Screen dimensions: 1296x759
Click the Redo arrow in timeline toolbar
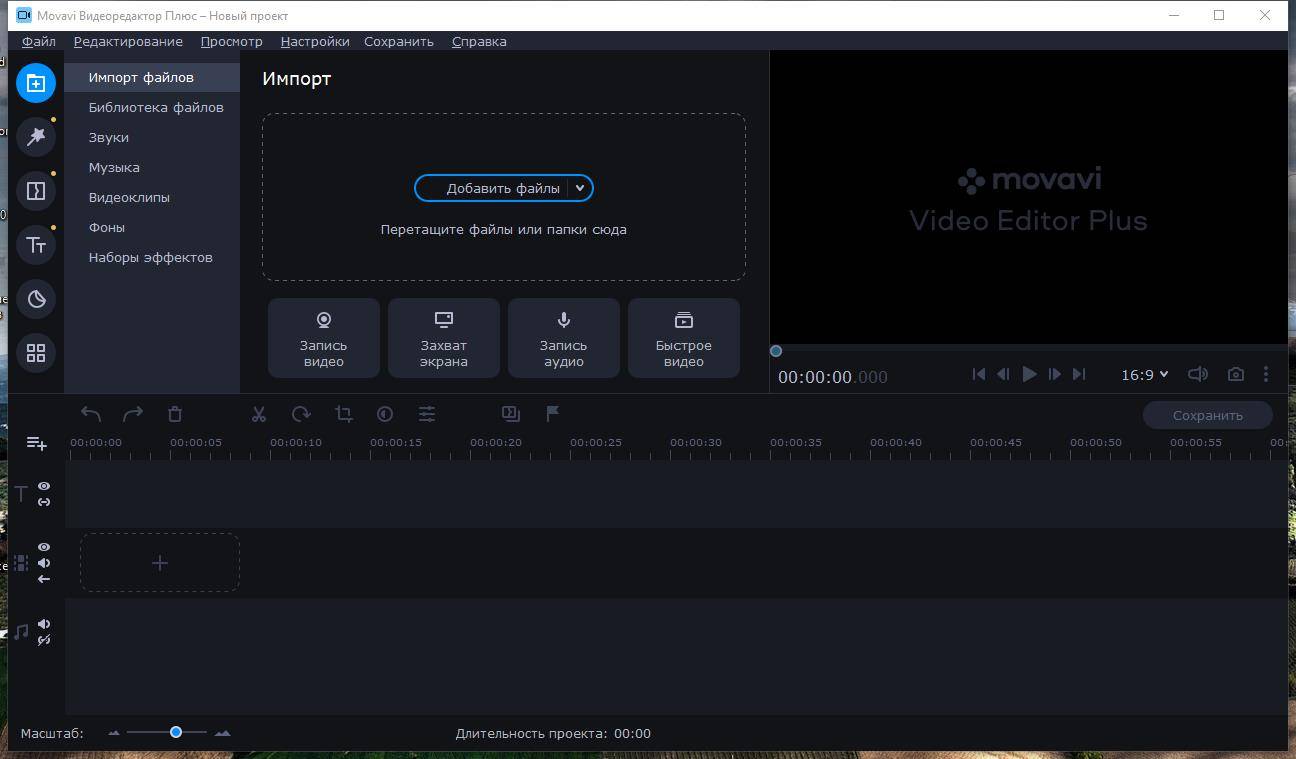(x=133, y=414)
